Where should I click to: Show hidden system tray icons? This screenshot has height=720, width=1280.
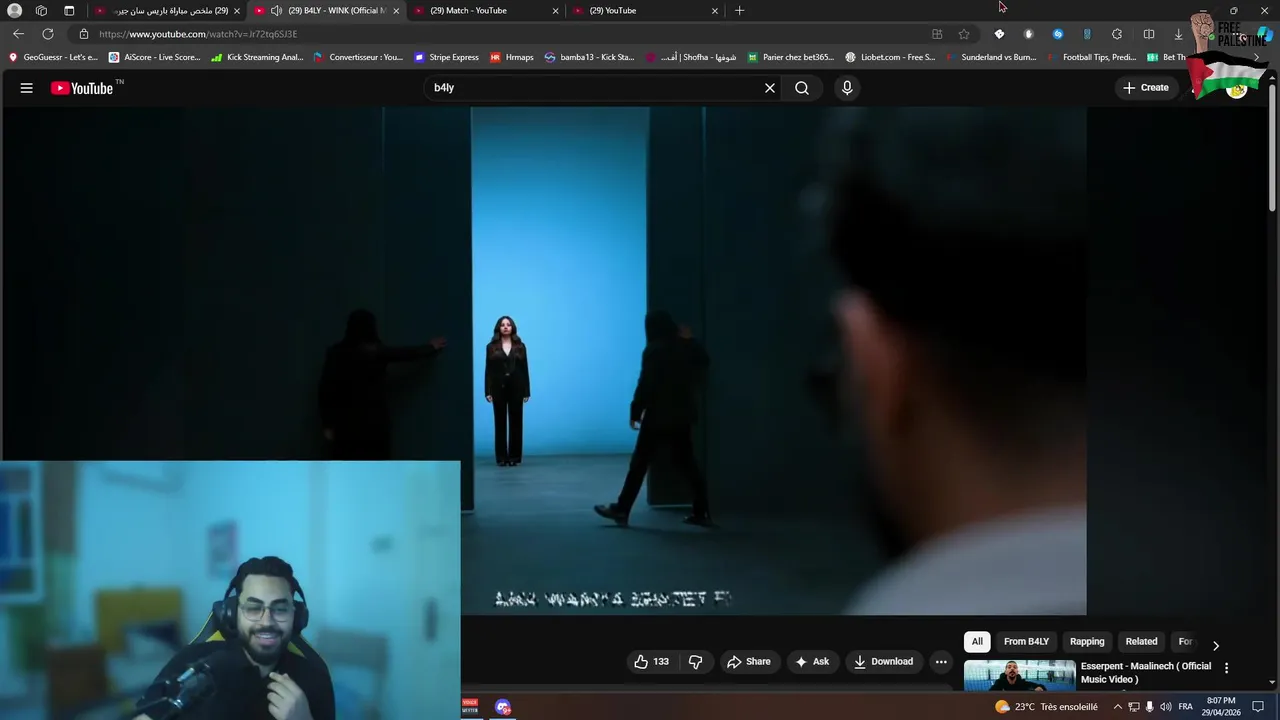pos(1117,707)
